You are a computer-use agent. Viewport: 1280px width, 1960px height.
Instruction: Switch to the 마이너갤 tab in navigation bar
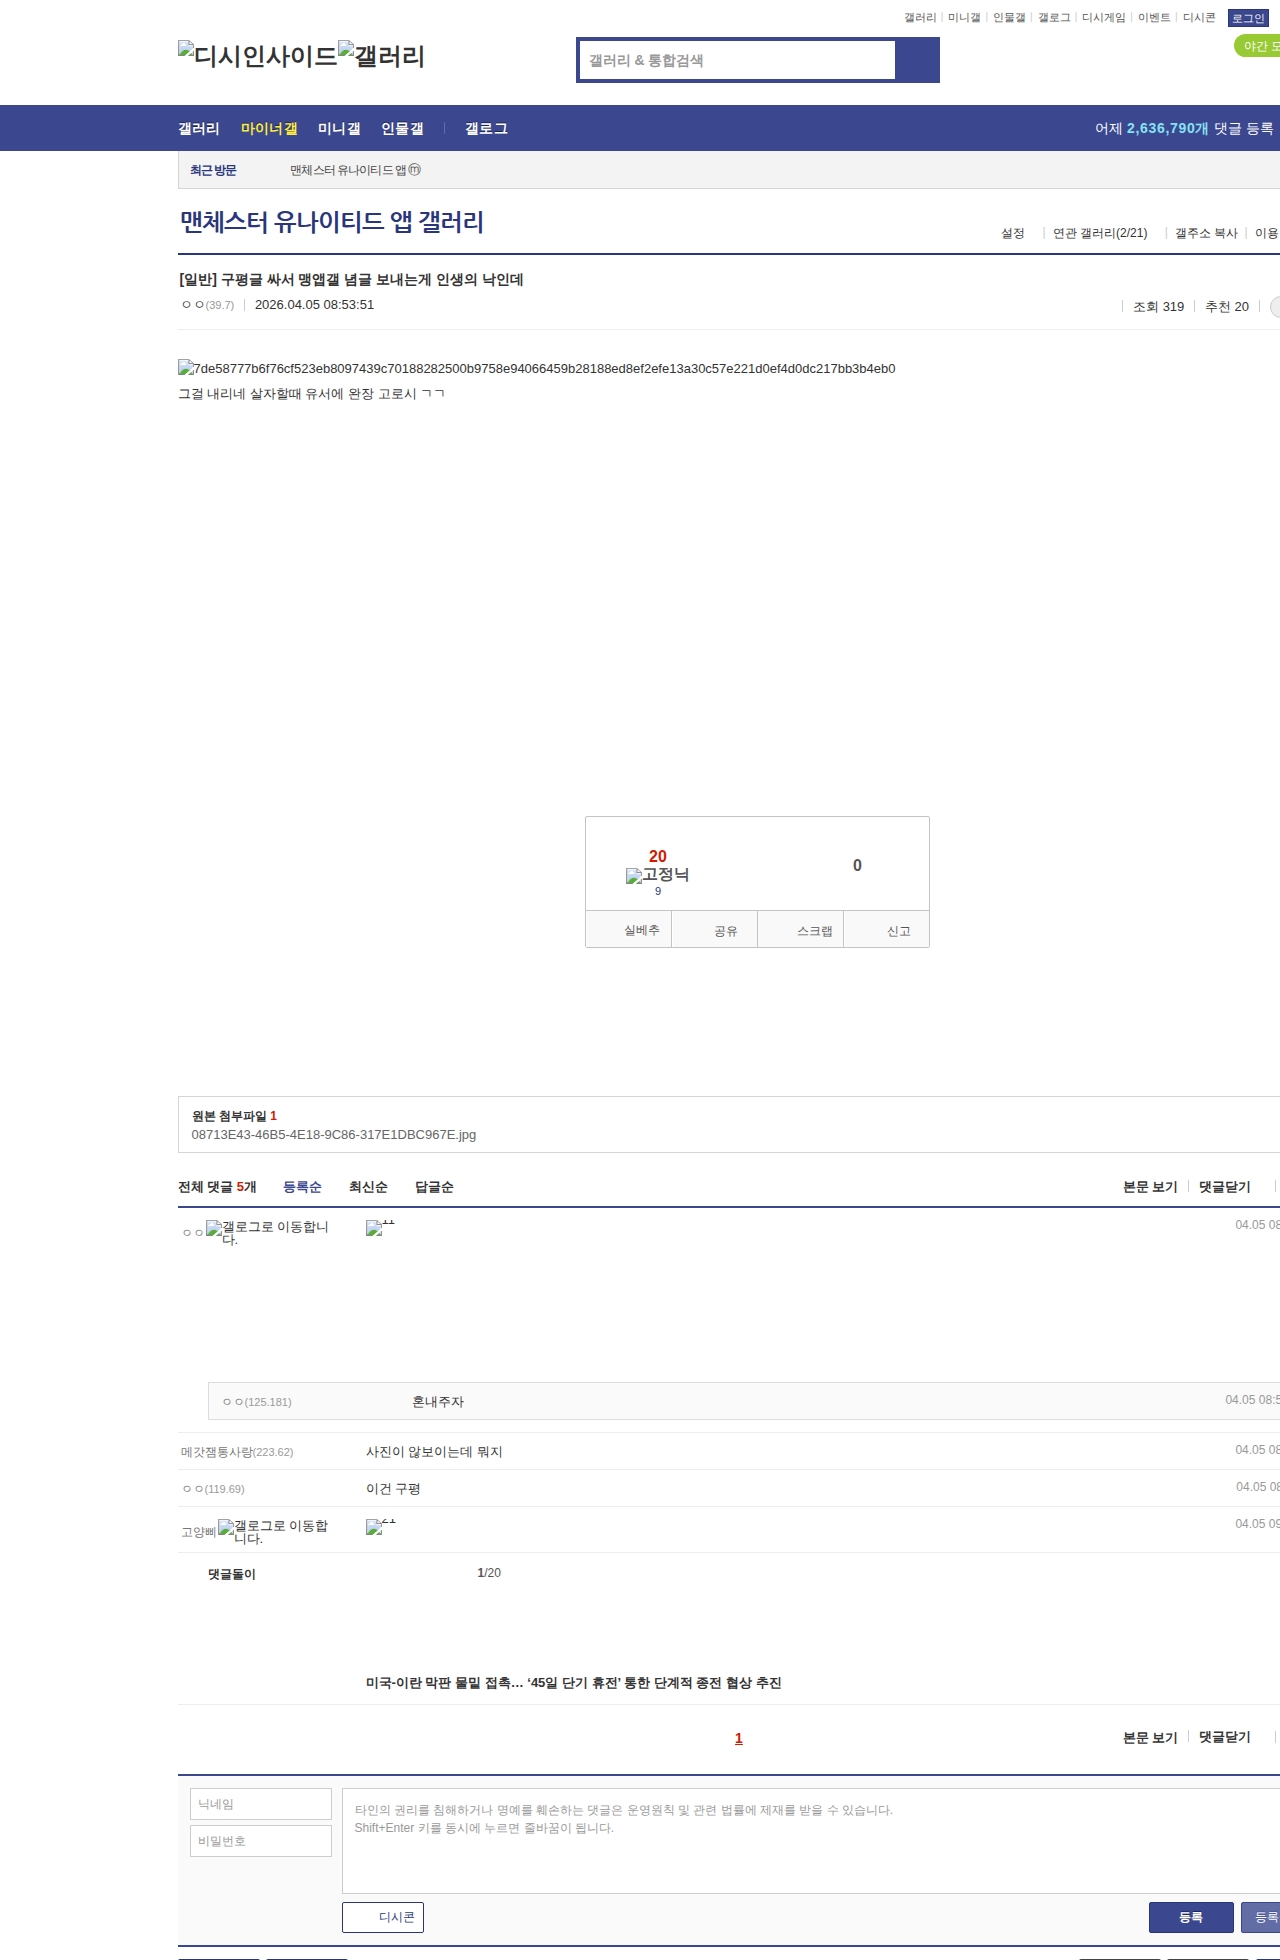click(x=268, y=129)
